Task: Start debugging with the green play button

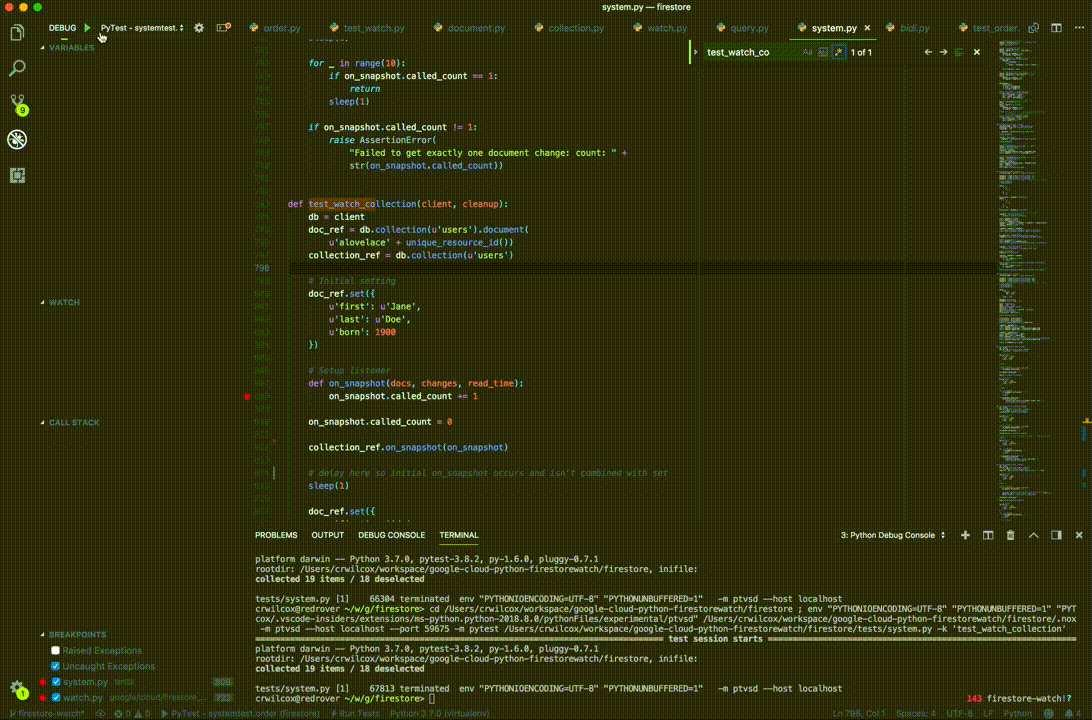Action: pos(88,28)
